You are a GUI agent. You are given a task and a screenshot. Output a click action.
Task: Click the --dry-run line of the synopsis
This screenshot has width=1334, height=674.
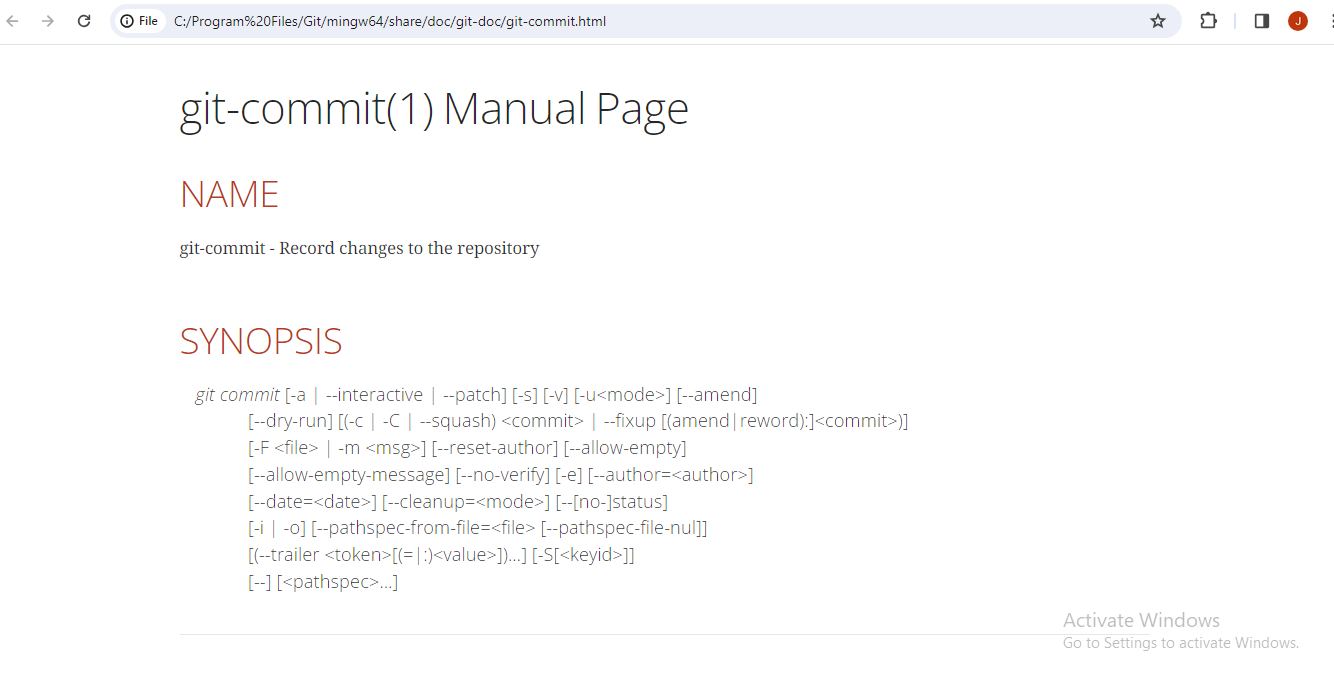click(289, 420)
